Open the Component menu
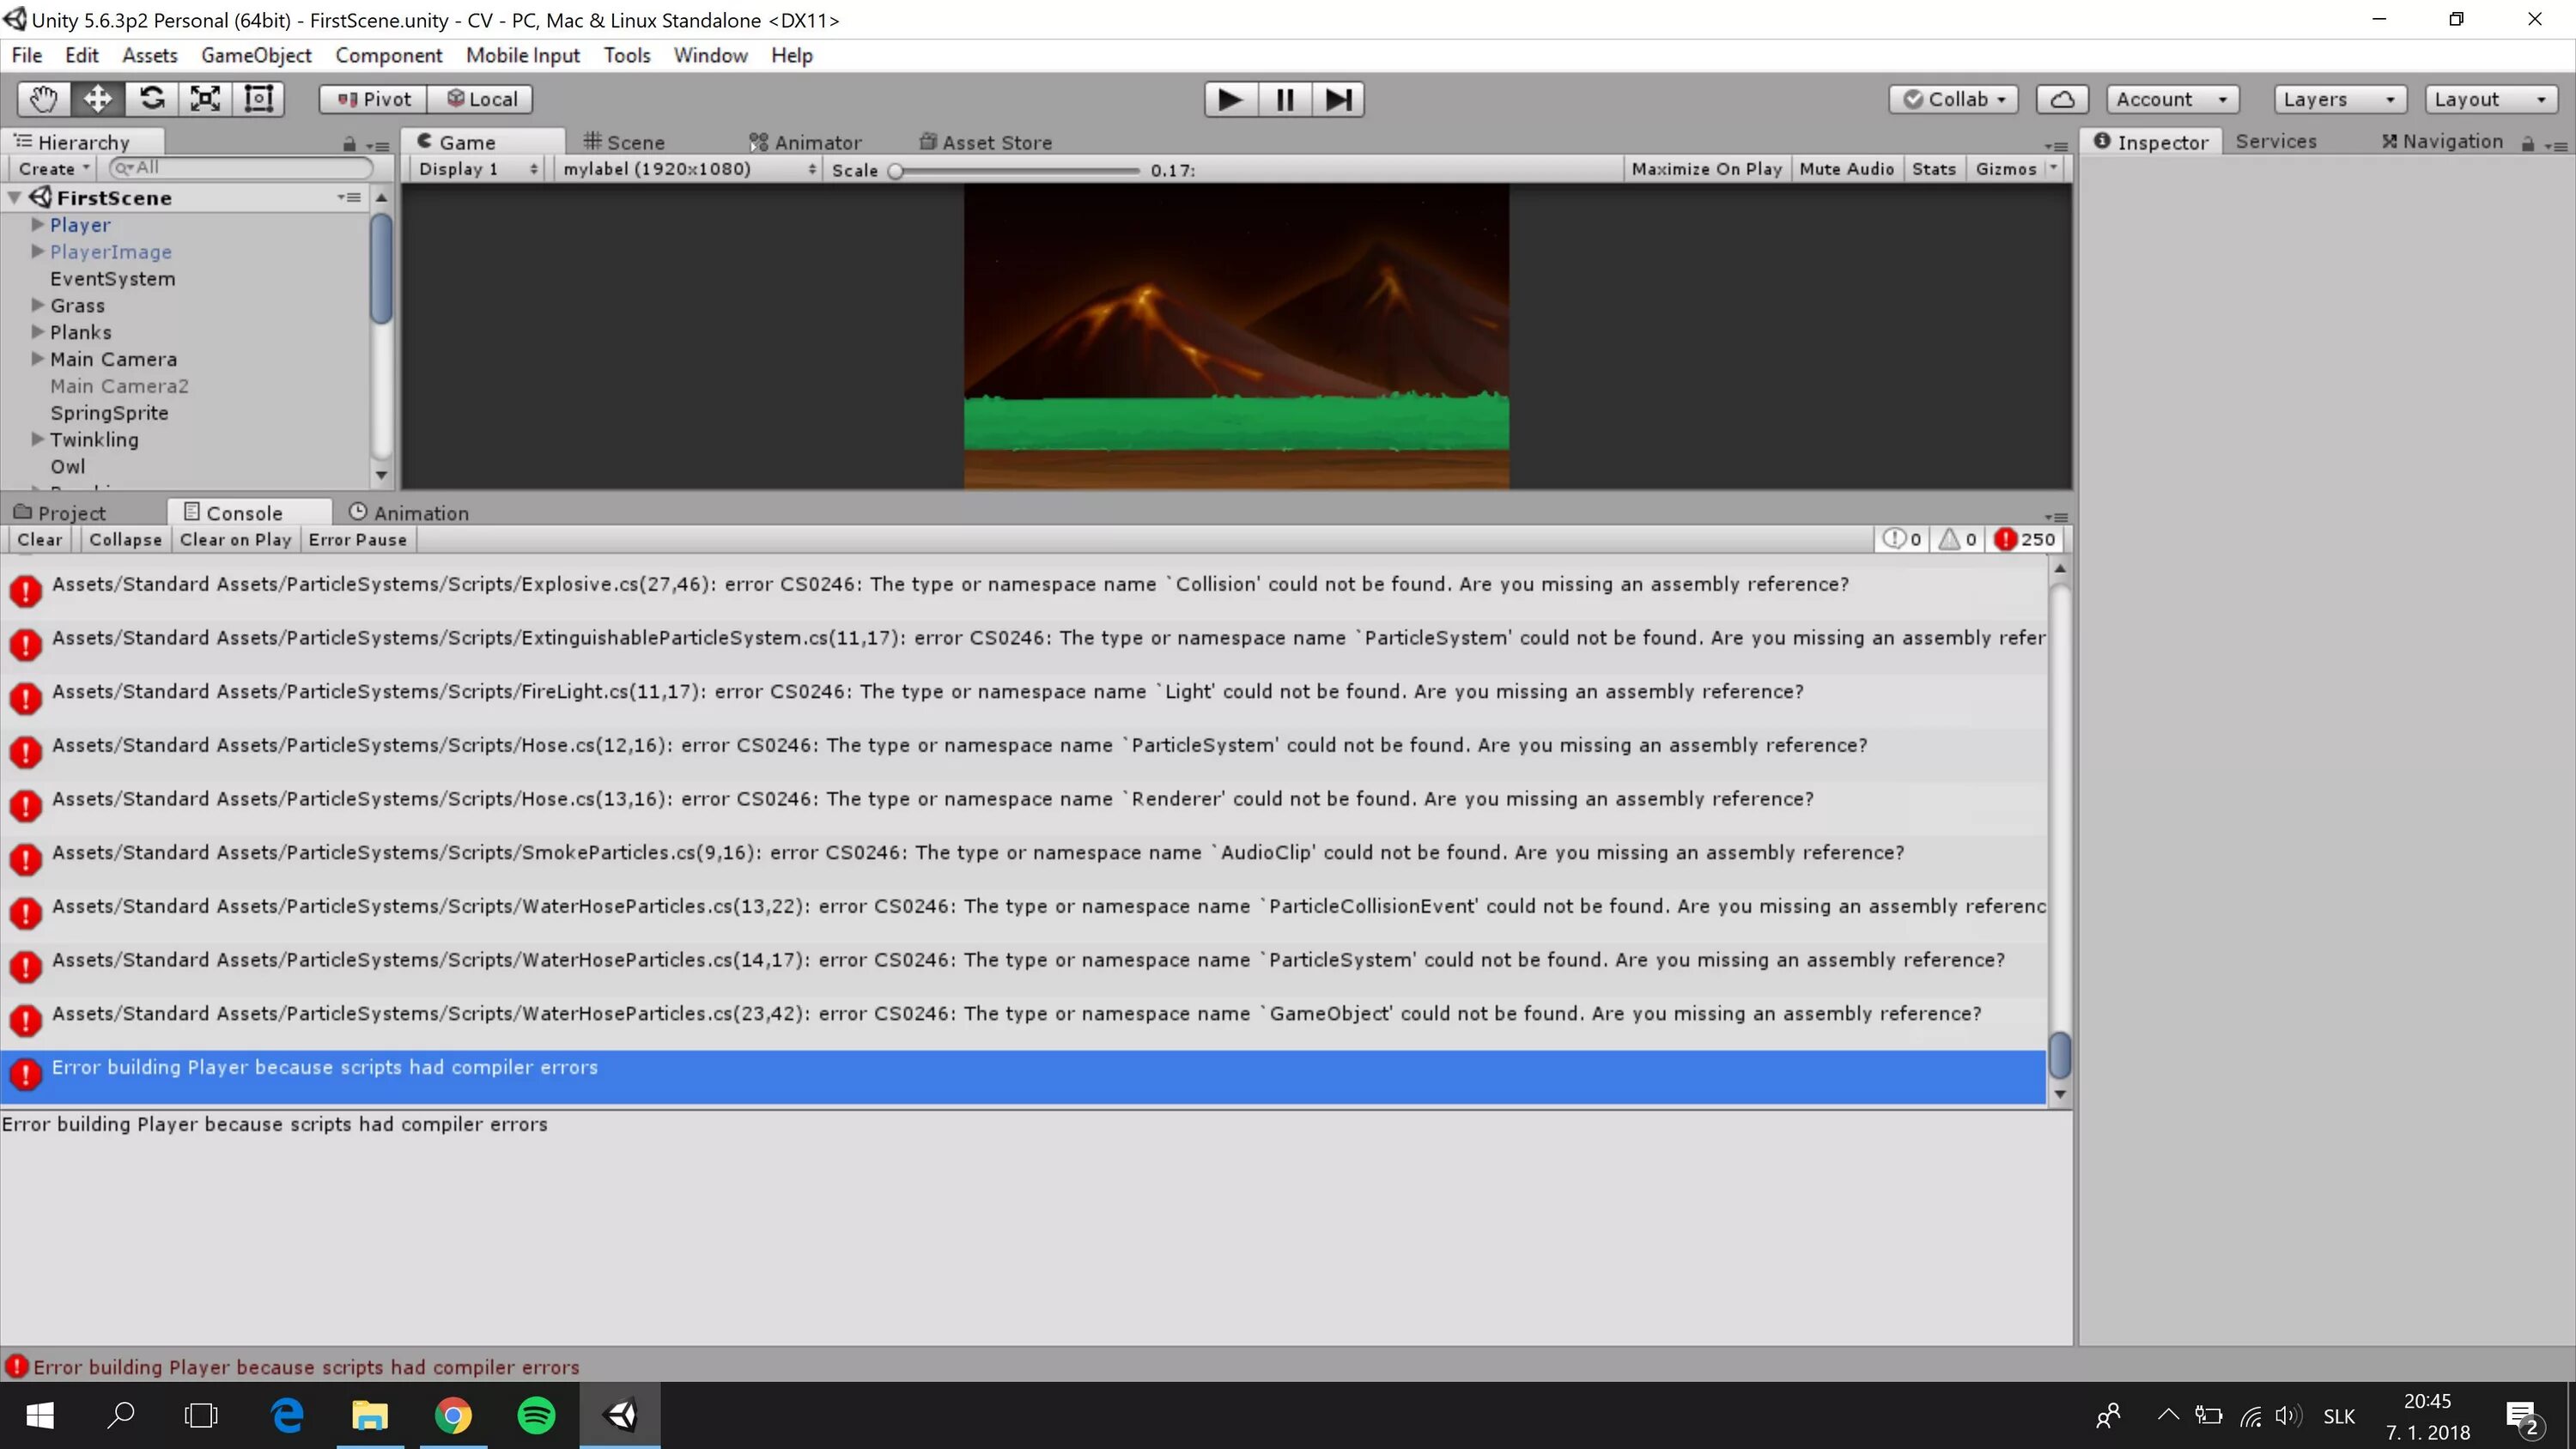The image size is (2576, 1449). [x=388, y=55]
